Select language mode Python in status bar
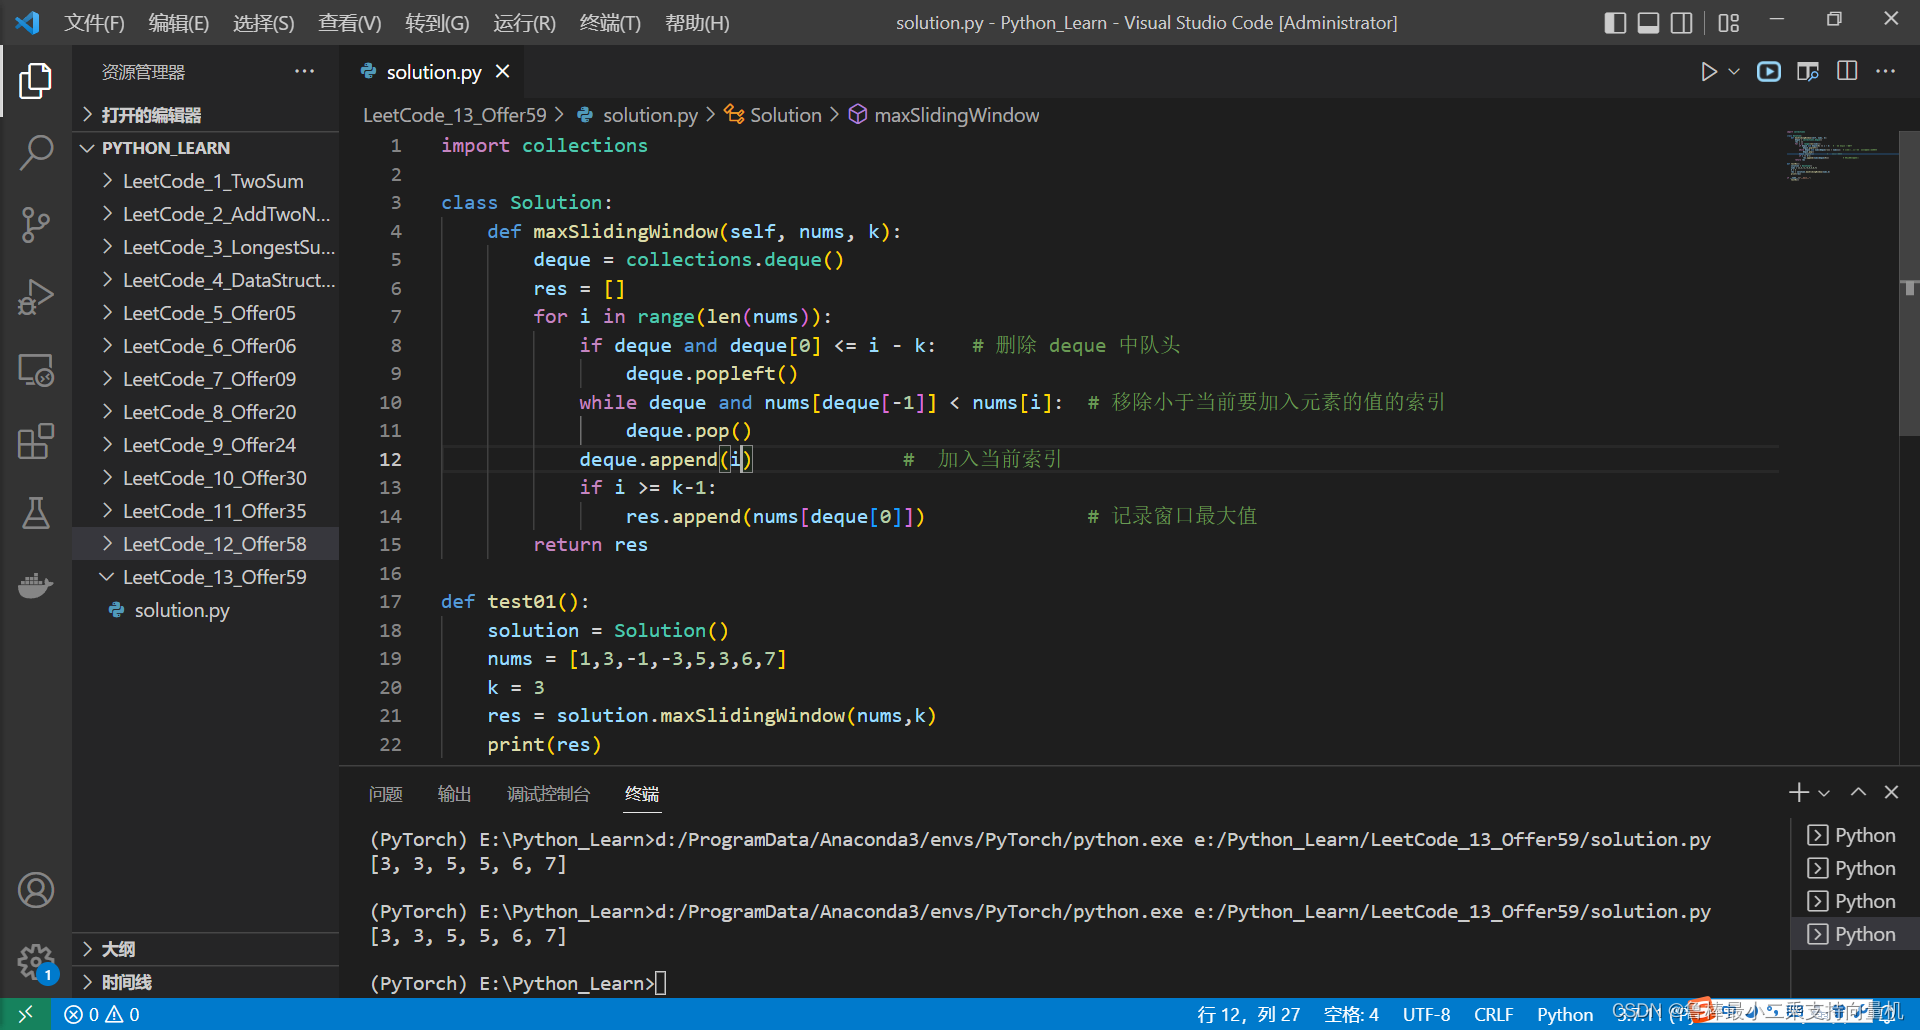The image size is (1920, 1030). coord(1565,1014)
